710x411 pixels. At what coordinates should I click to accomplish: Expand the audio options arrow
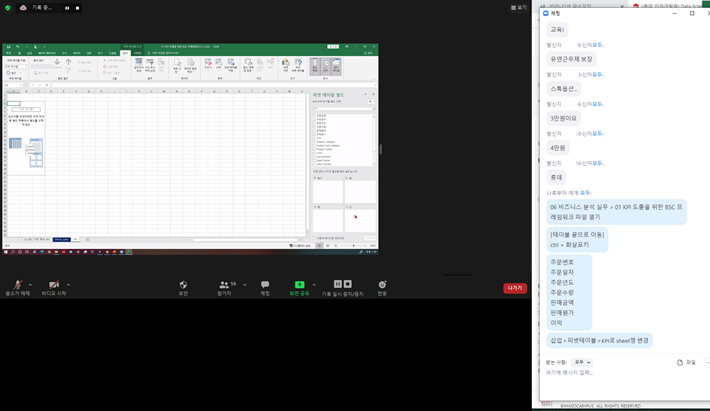click(x=30, y=284)
